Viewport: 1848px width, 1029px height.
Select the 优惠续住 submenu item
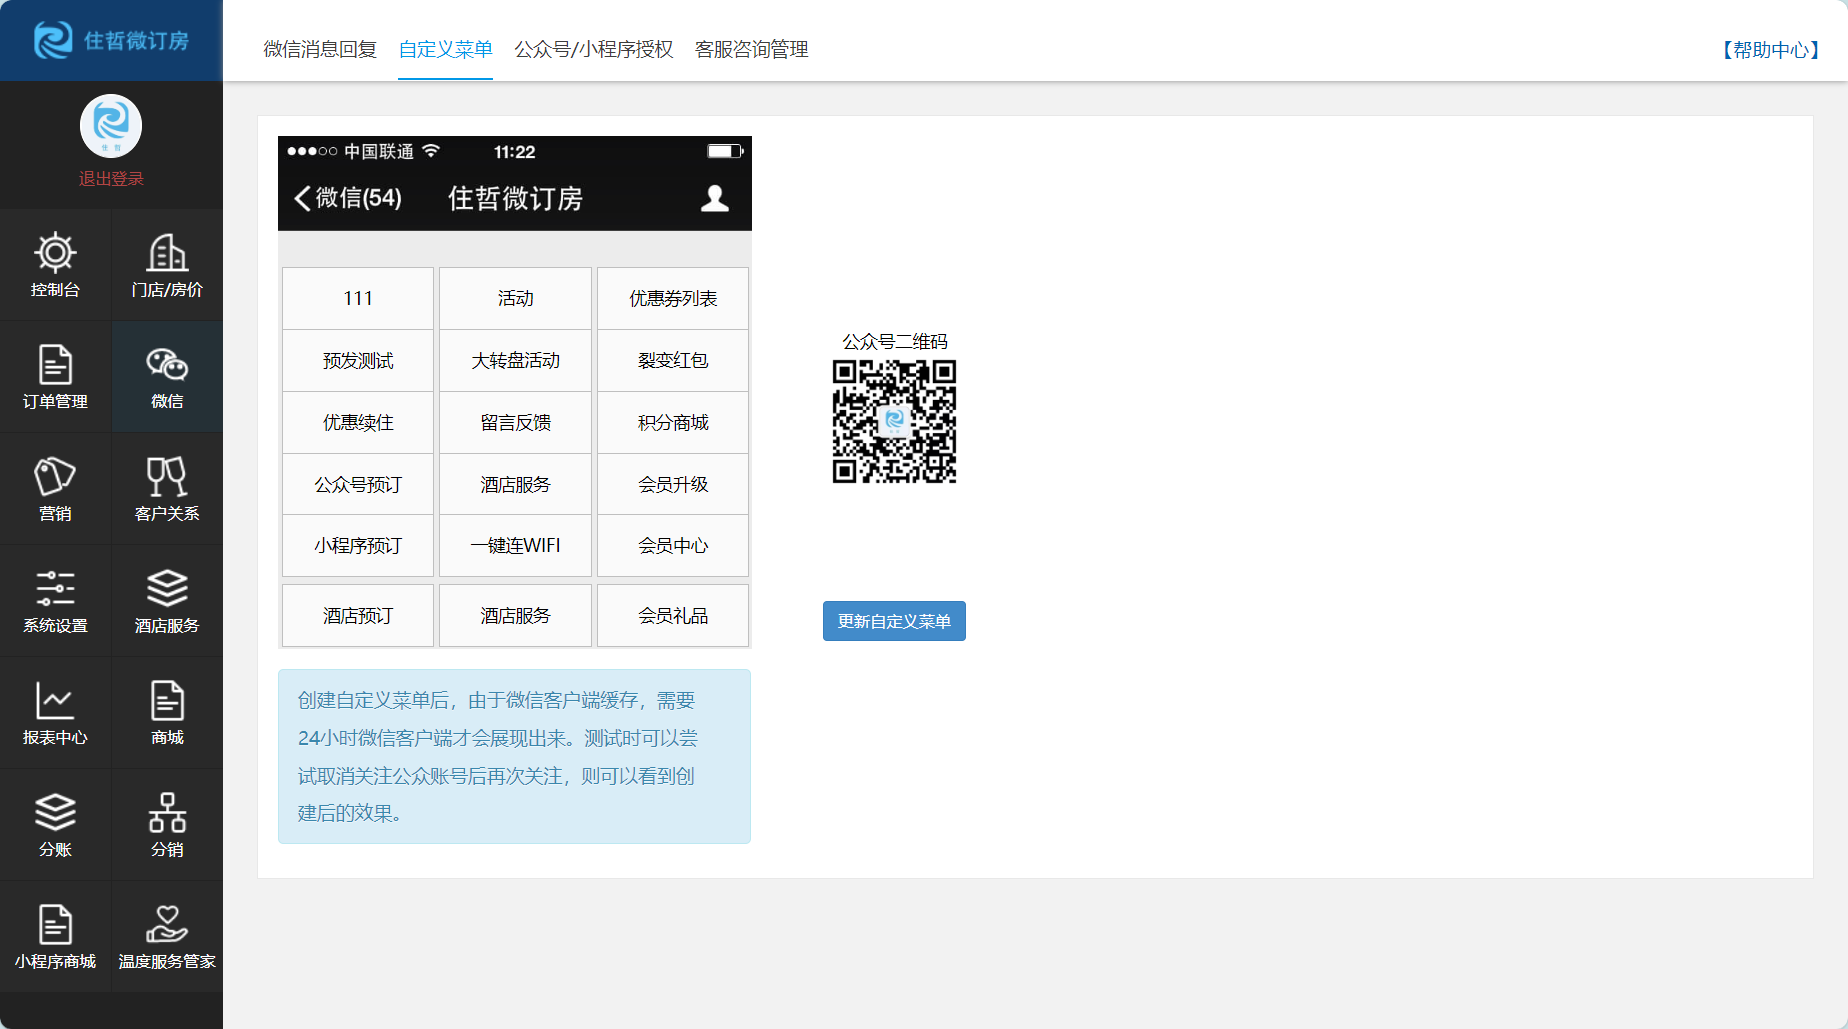(358, 422)
